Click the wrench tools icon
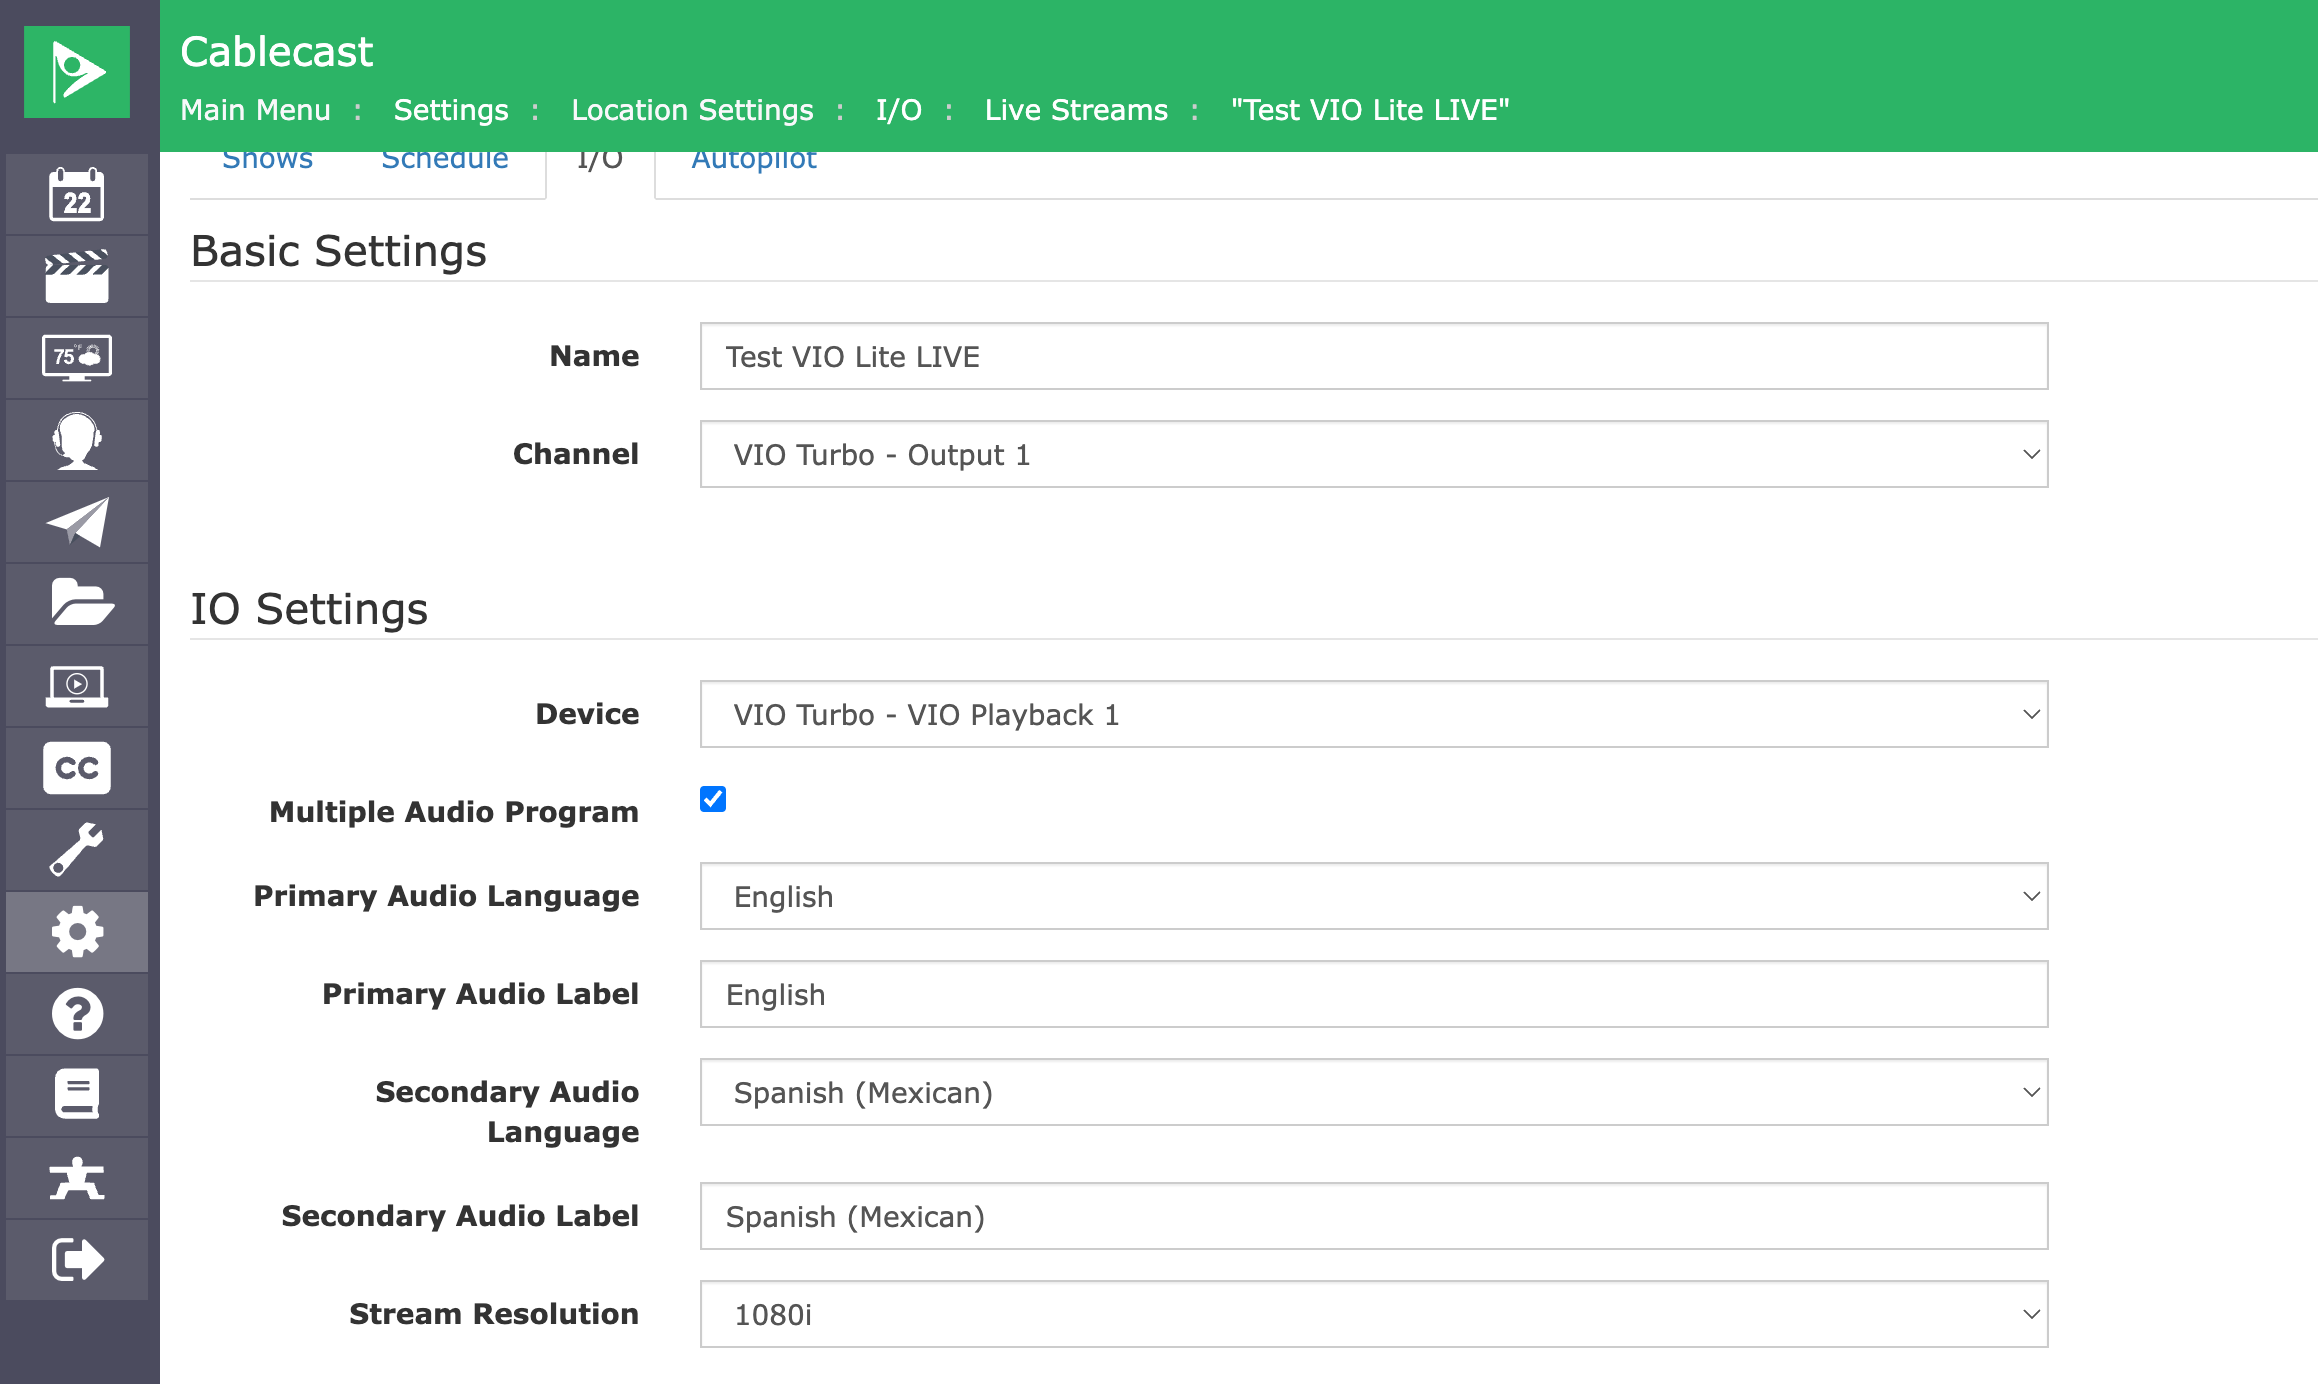Viewport: 2318px width, 1384px height. pos(77,850)
